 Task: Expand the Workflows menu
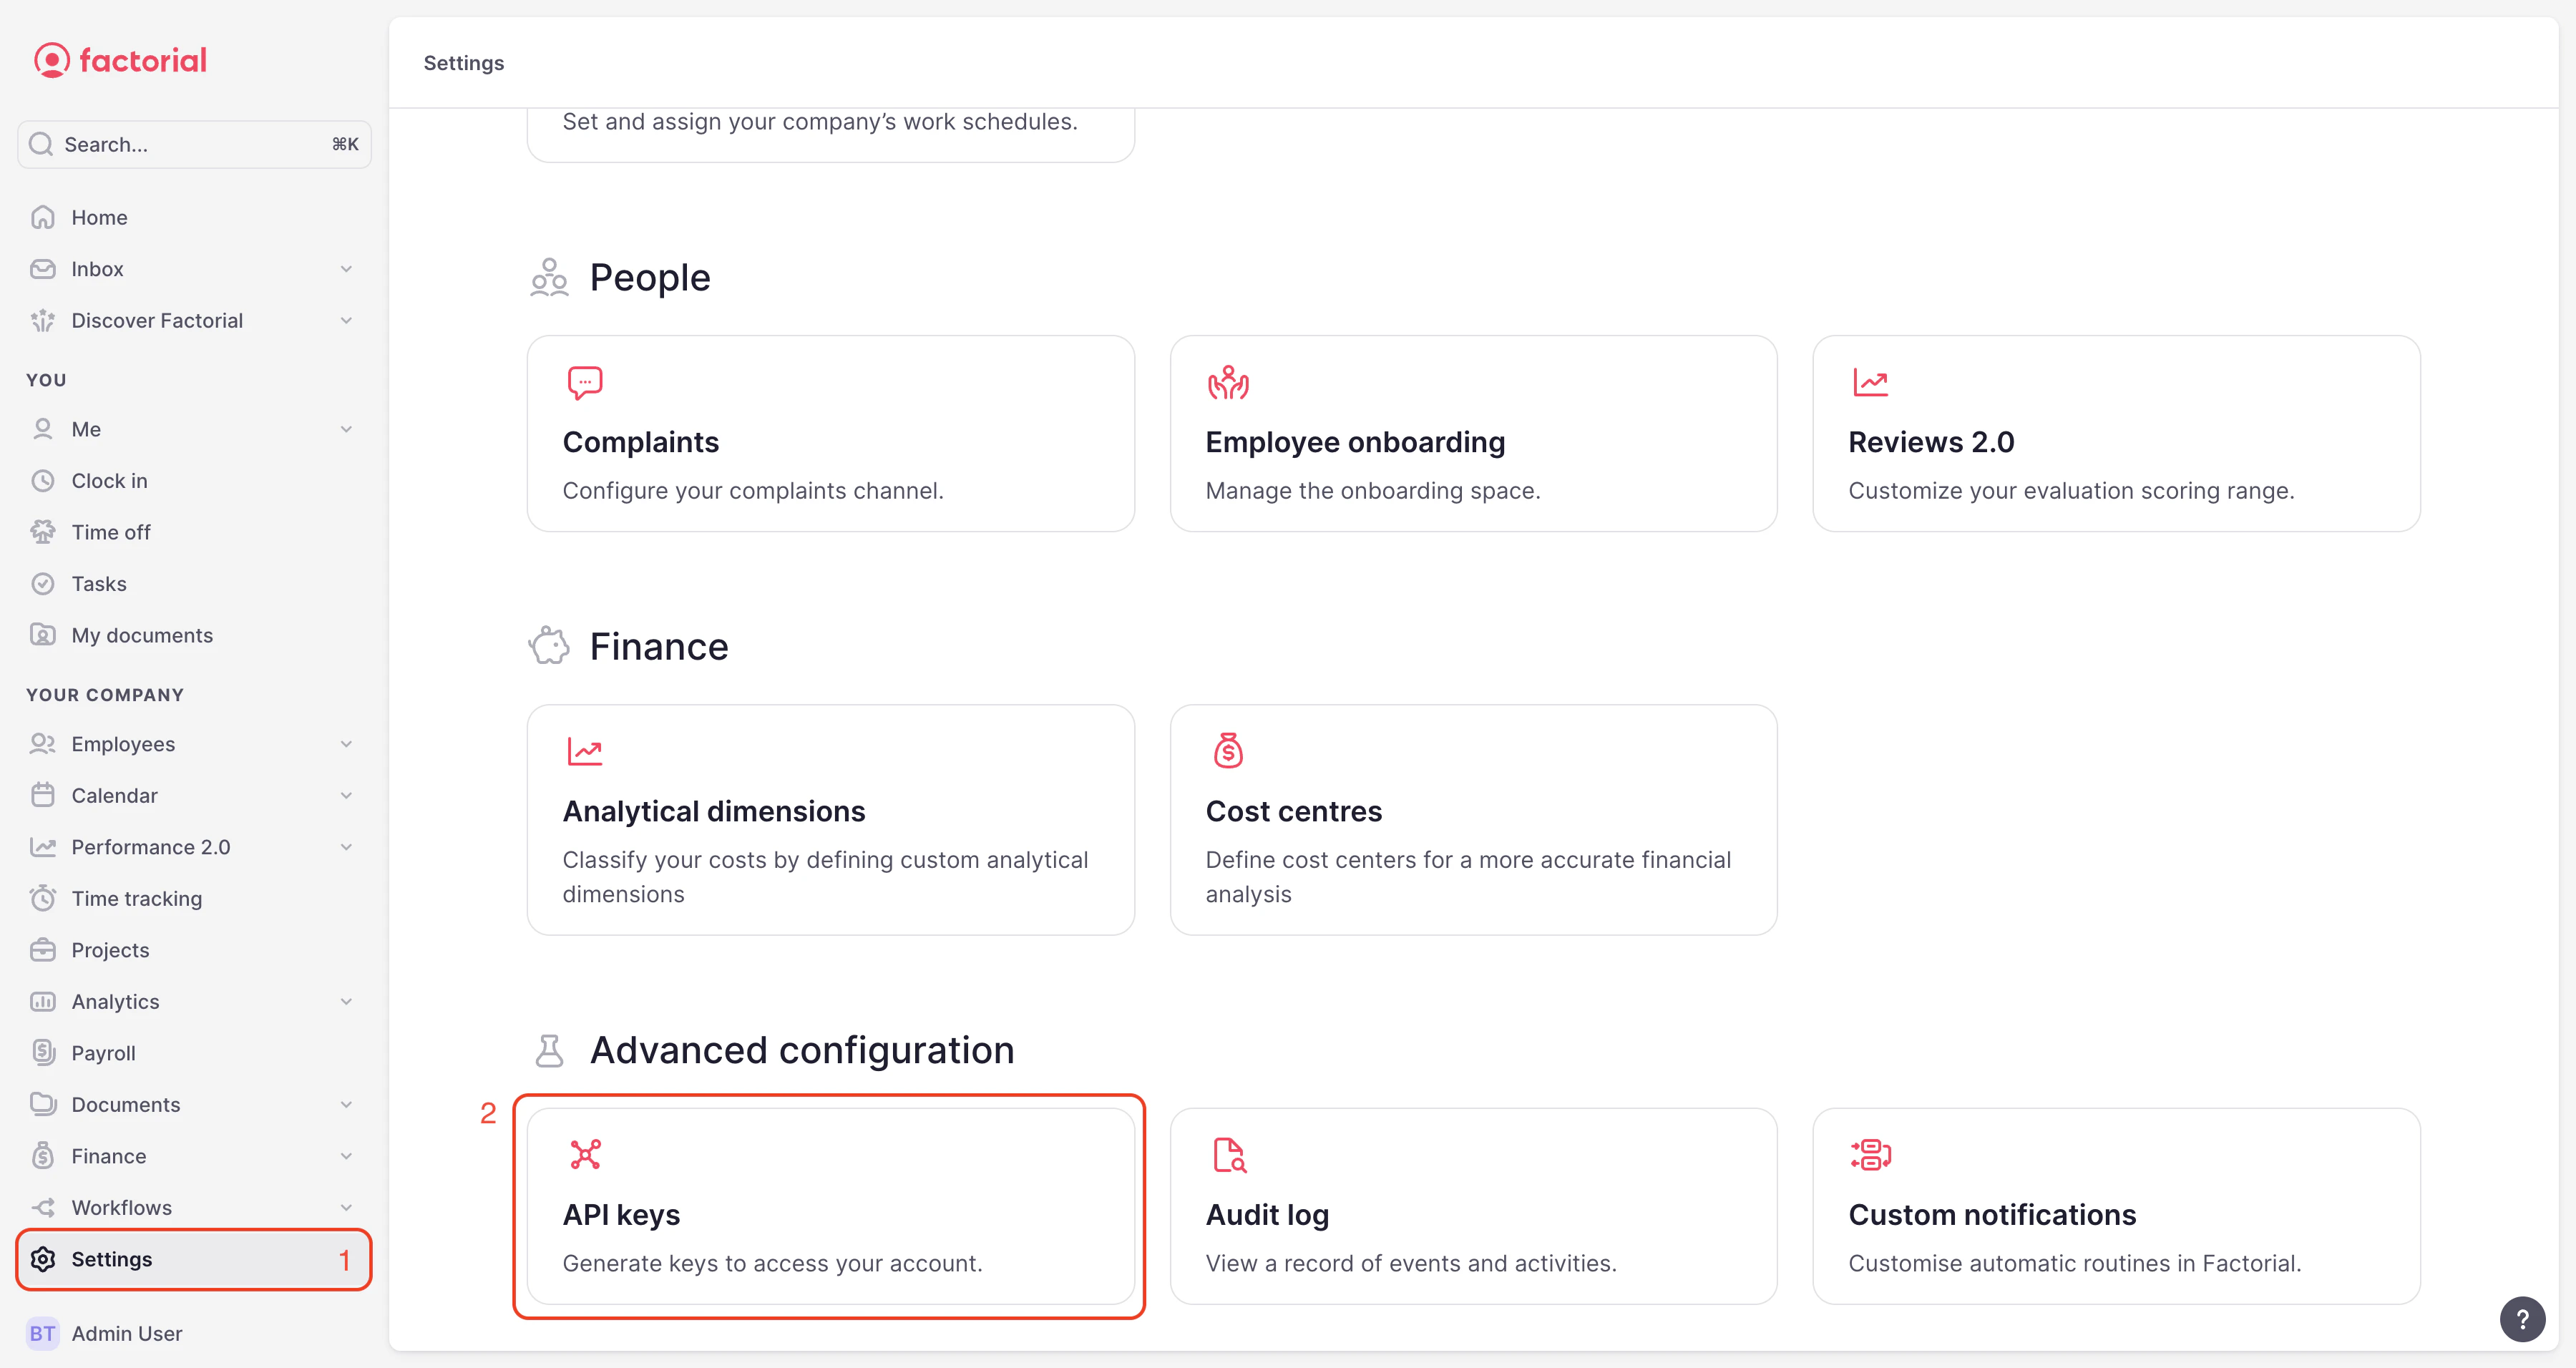pyautogui.click(x=346, y=1207)
